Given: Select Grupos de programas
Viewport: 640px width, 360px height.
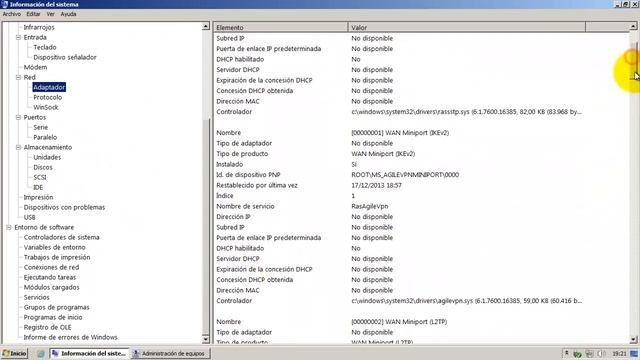Looking at the screenshot, I should click(56, 307).
